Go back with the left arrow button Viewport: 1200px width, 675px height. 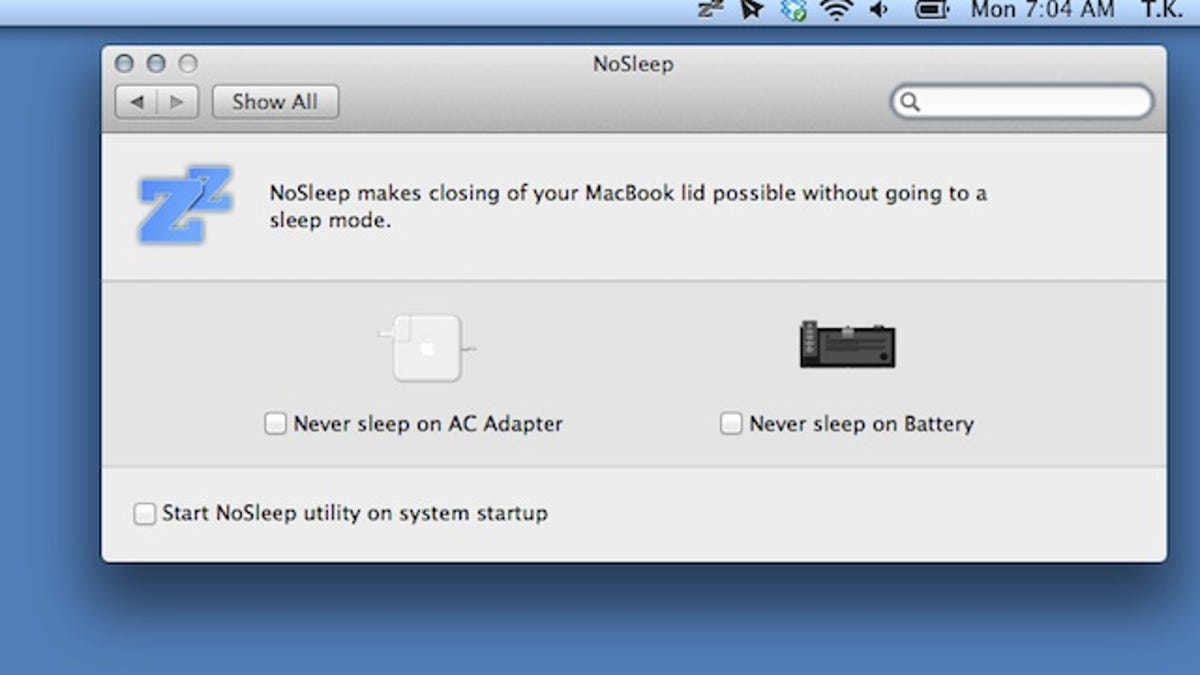click(x=136, y=102)
